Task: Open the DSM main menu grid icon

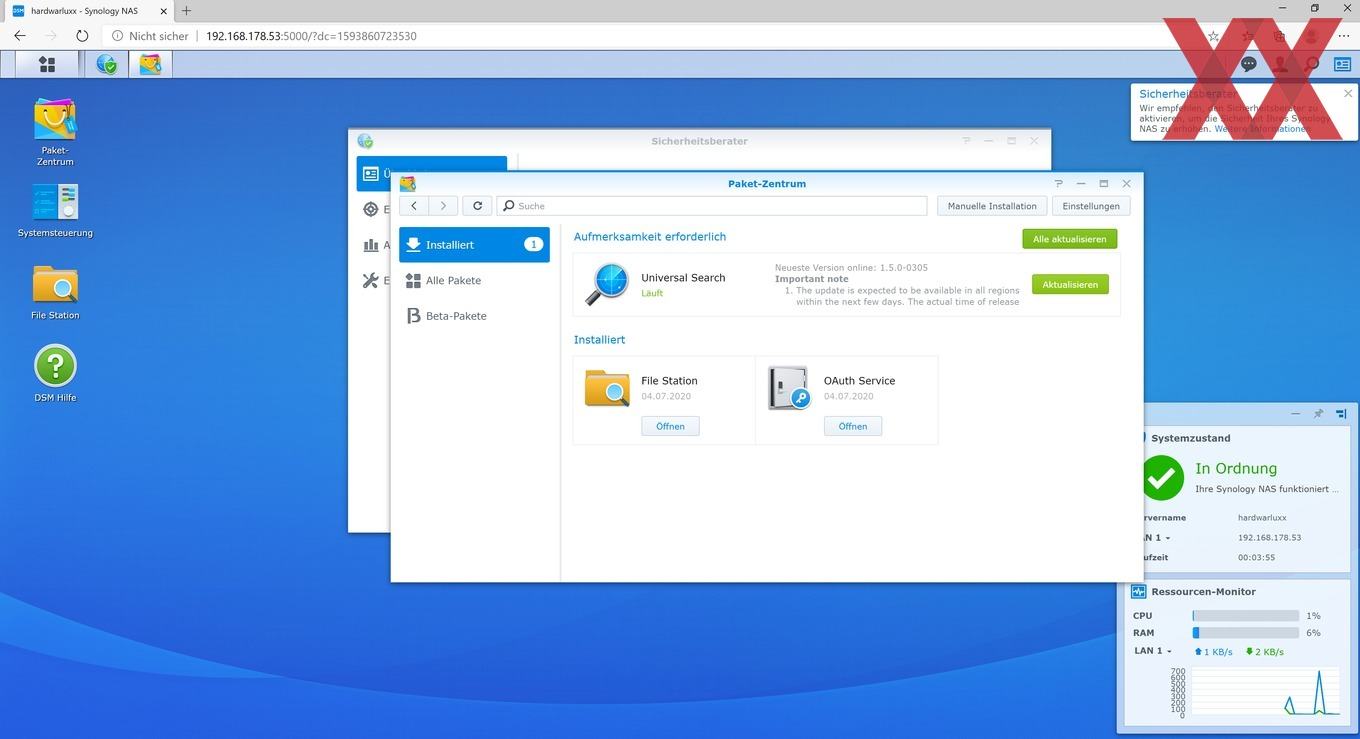Action: (47, 64)
